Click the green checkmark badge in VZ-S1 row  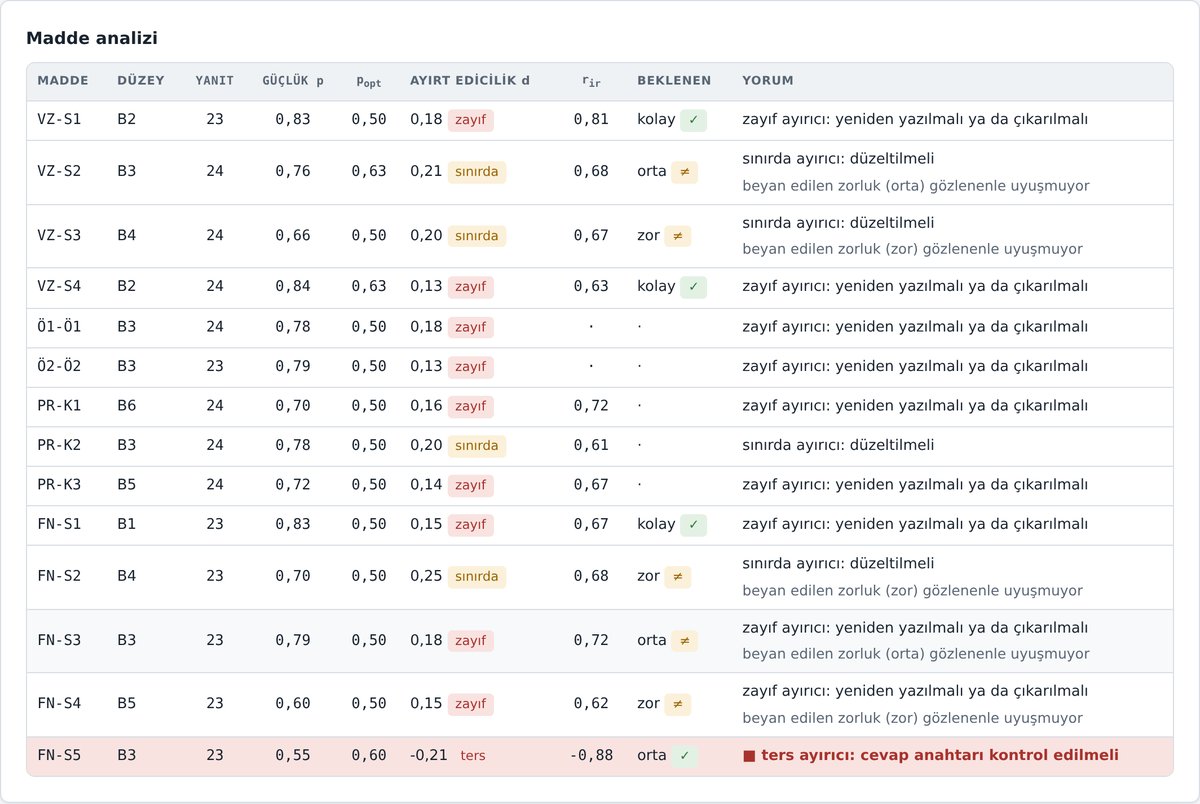pyautogui.click(x=693, y=120)
